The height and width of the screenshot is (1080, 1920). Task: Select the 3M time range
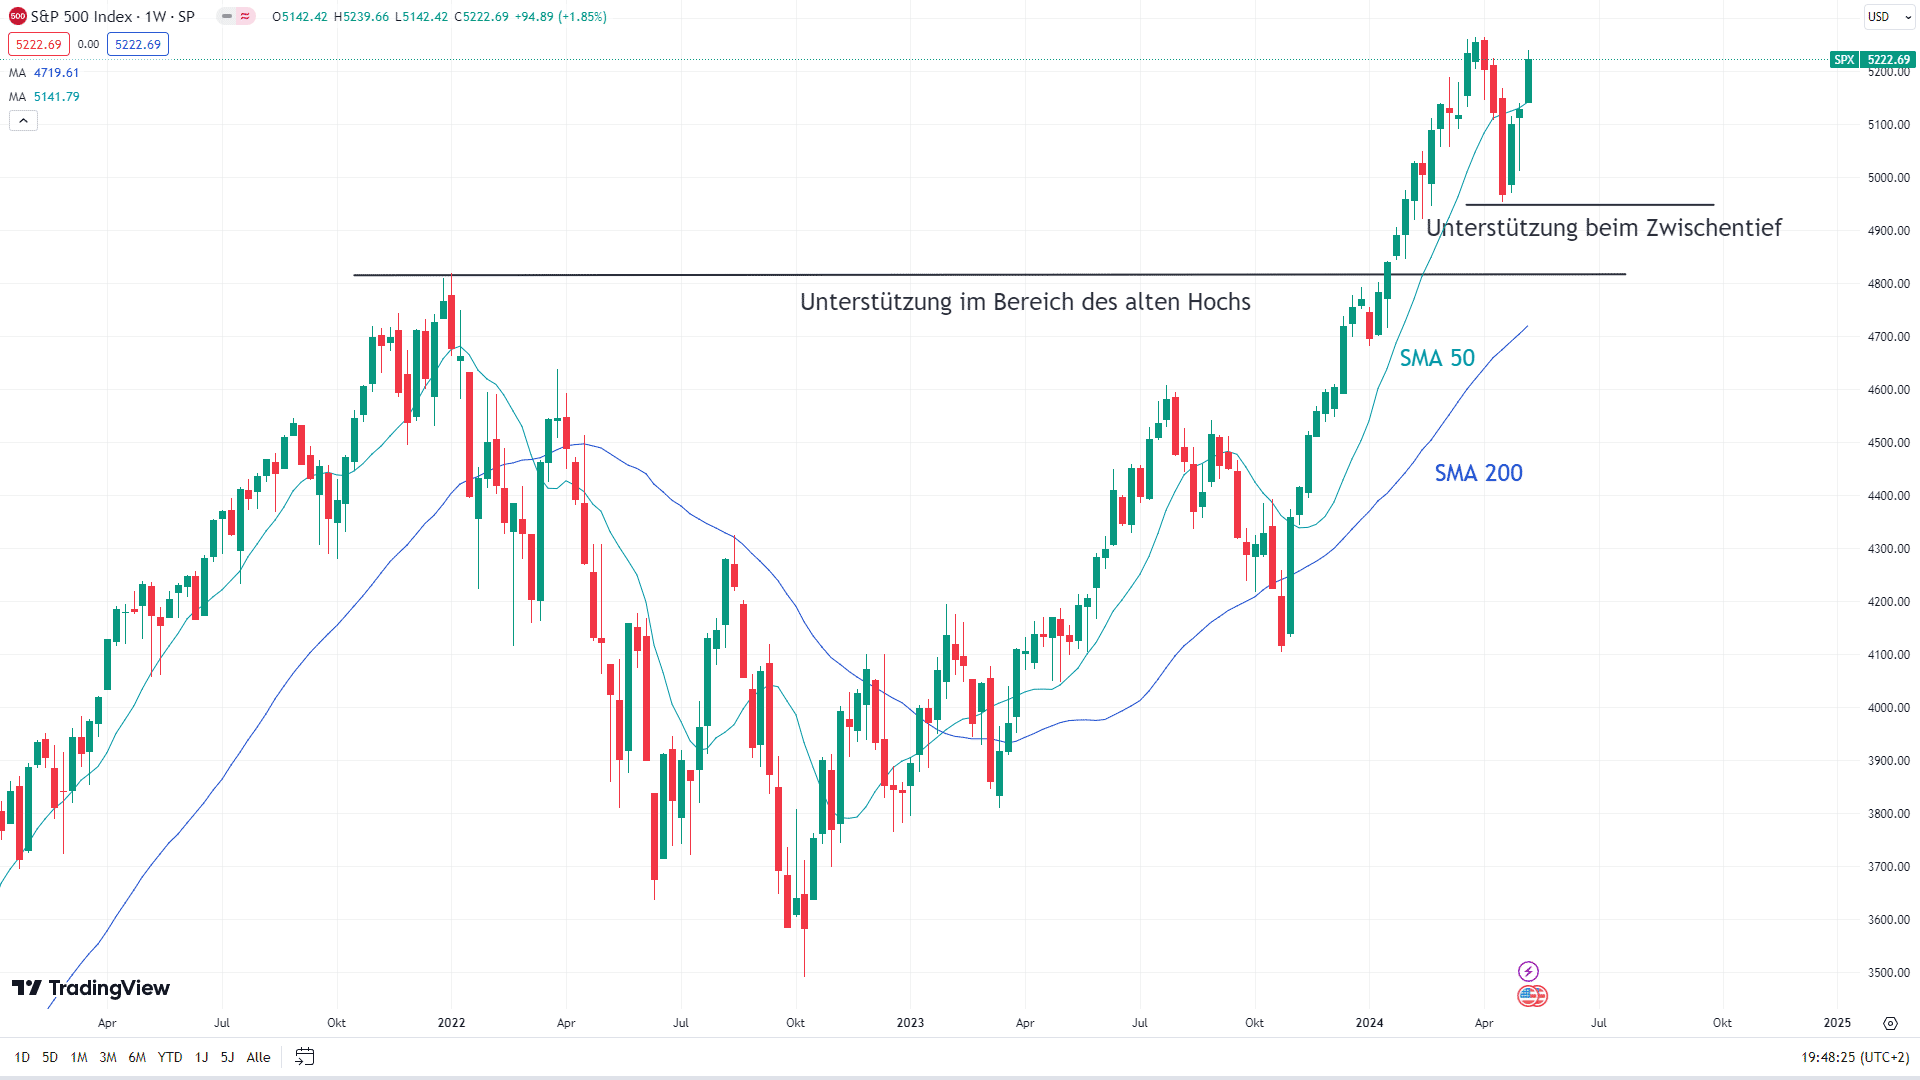pos(108,1057)
